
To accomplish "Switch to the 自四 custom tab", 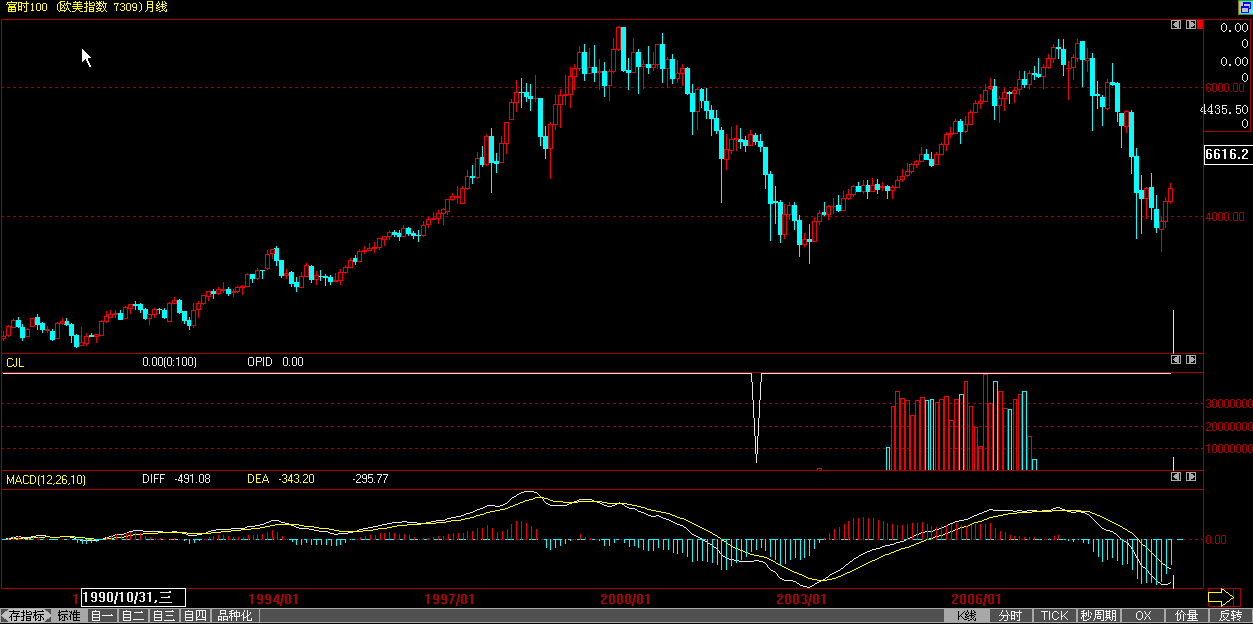I will coord(194,616).
